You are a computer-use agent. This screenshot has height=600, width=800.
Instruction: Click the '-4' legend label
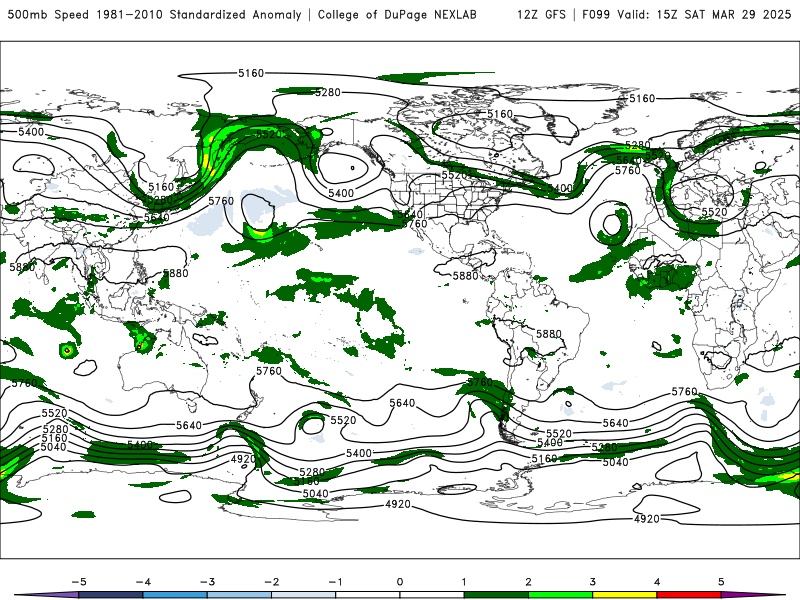[143, 582]
